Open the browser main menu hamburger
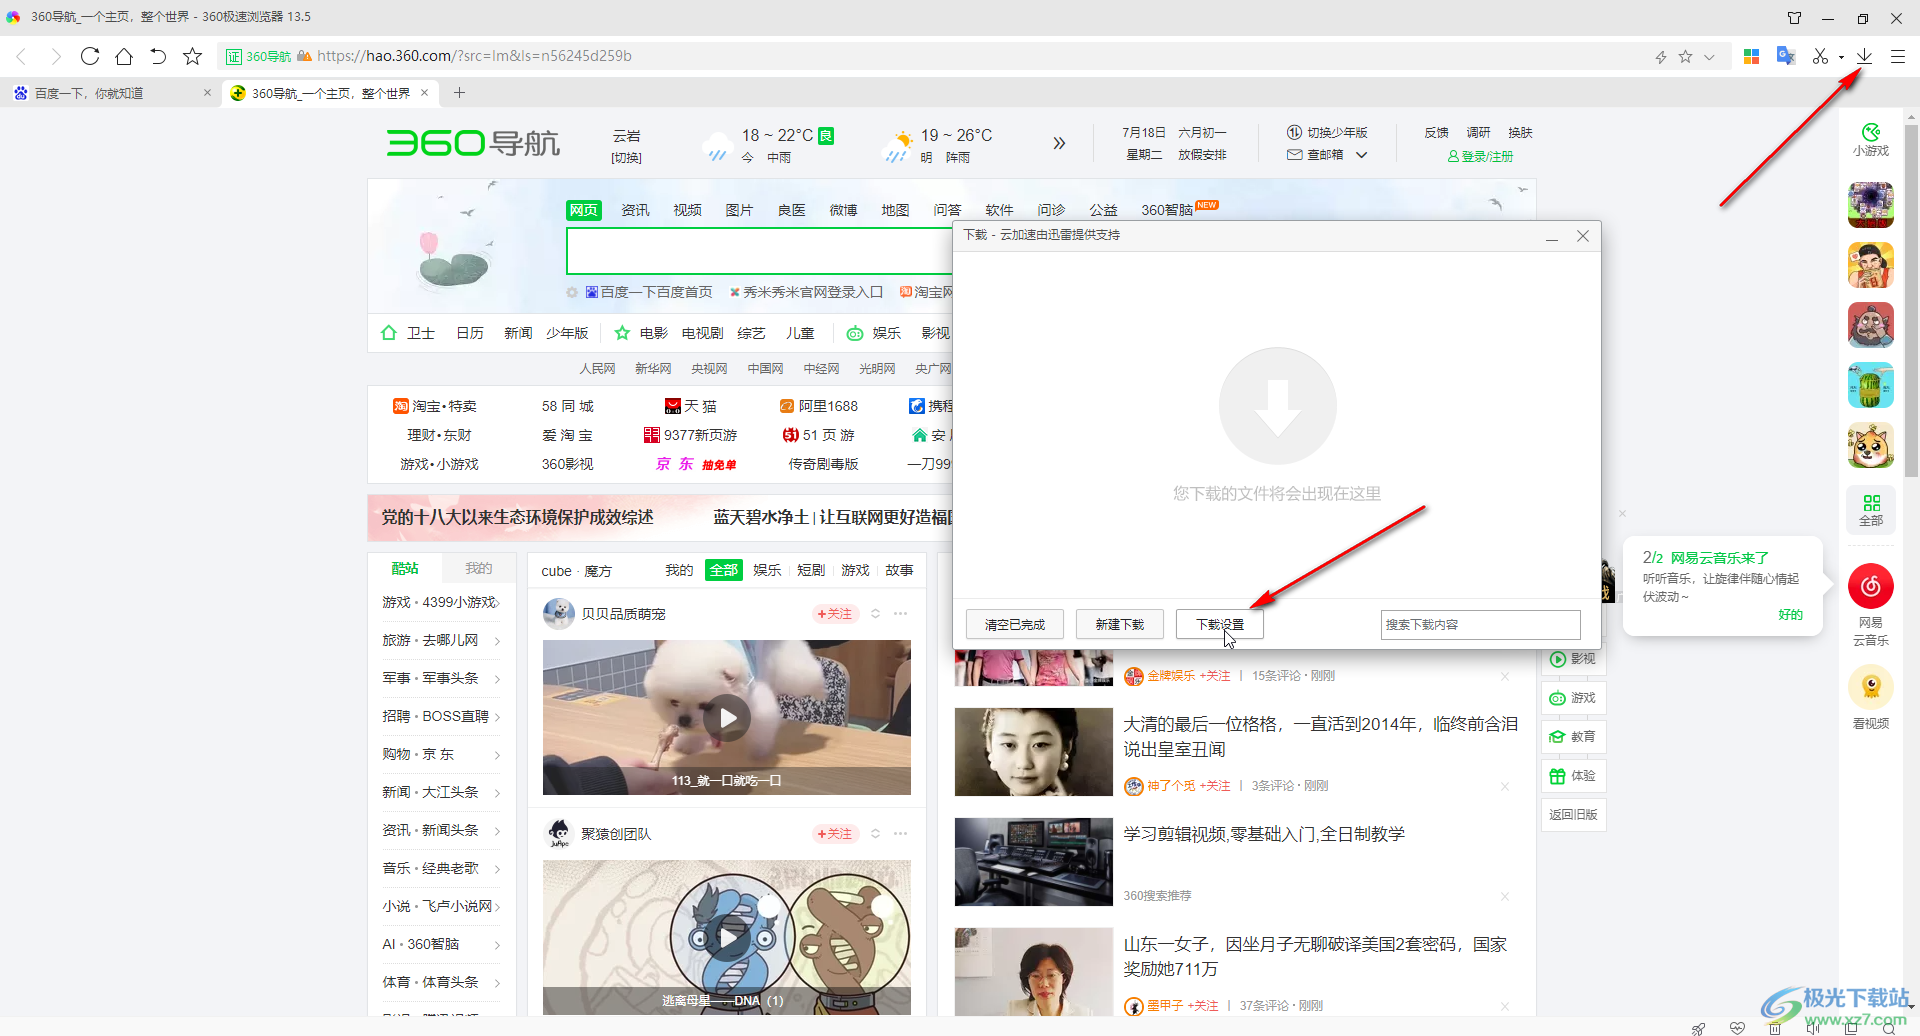The image size is (1920, 1036). (x=1897, y=57)
